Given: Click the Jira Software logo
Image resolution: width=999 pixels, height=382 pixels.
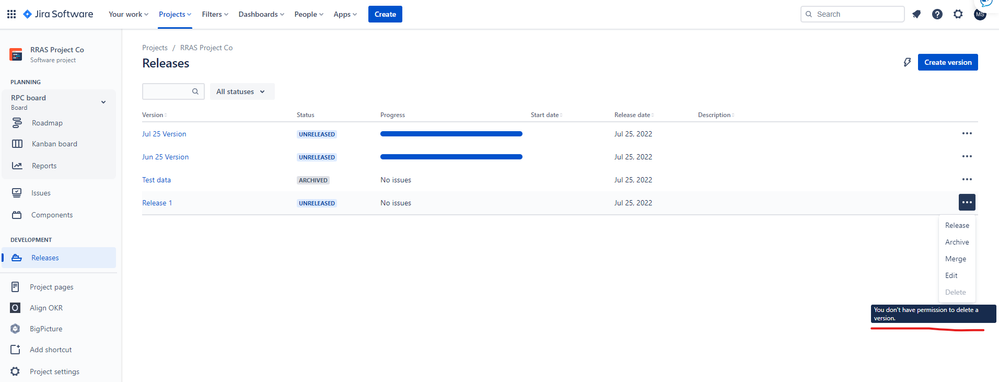Looking at the screenshot, I should tap(58, 14).
